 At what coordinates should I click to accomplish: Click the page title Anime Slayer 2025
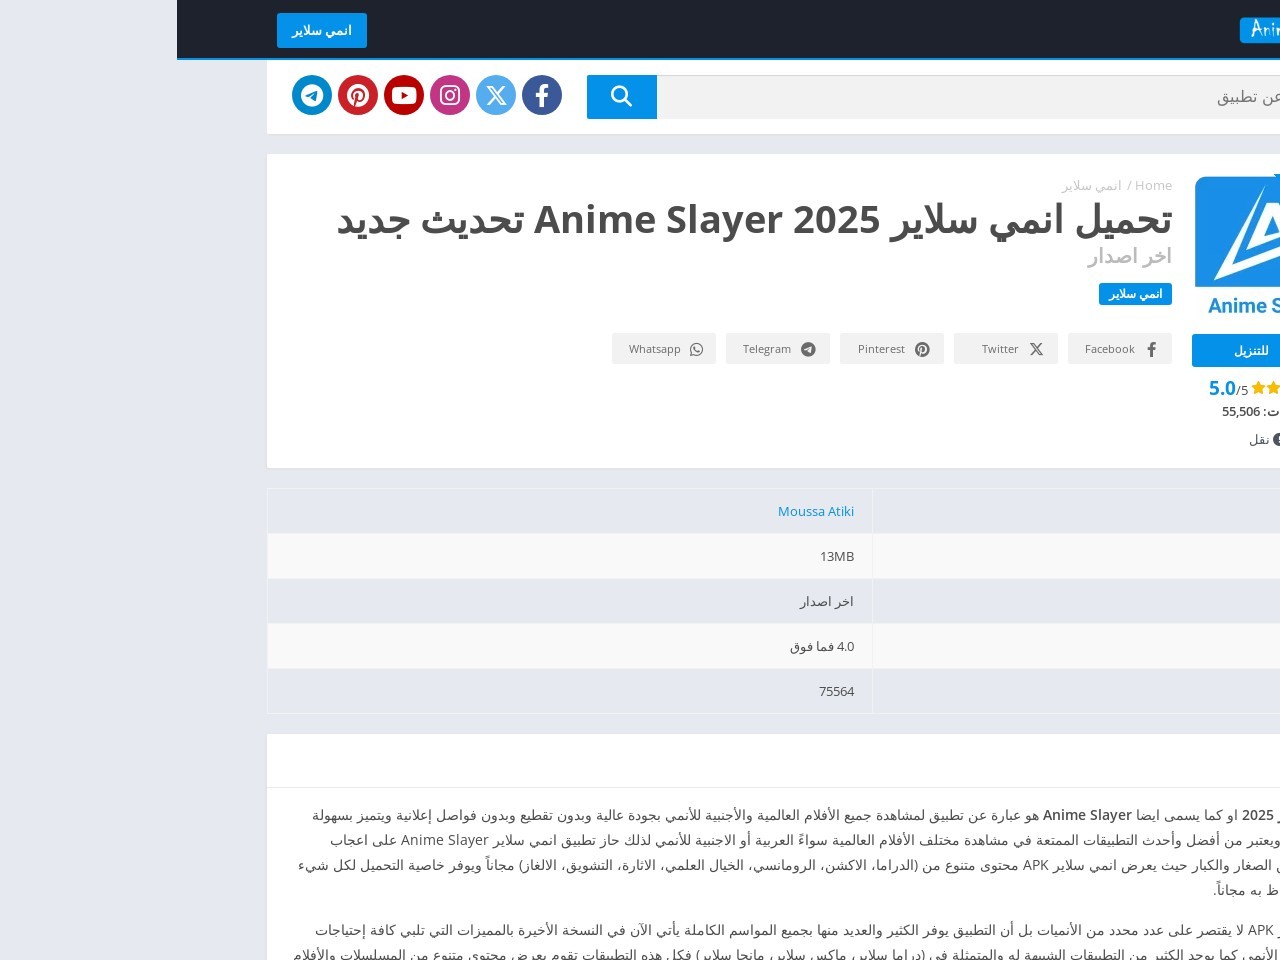[754, 220]
